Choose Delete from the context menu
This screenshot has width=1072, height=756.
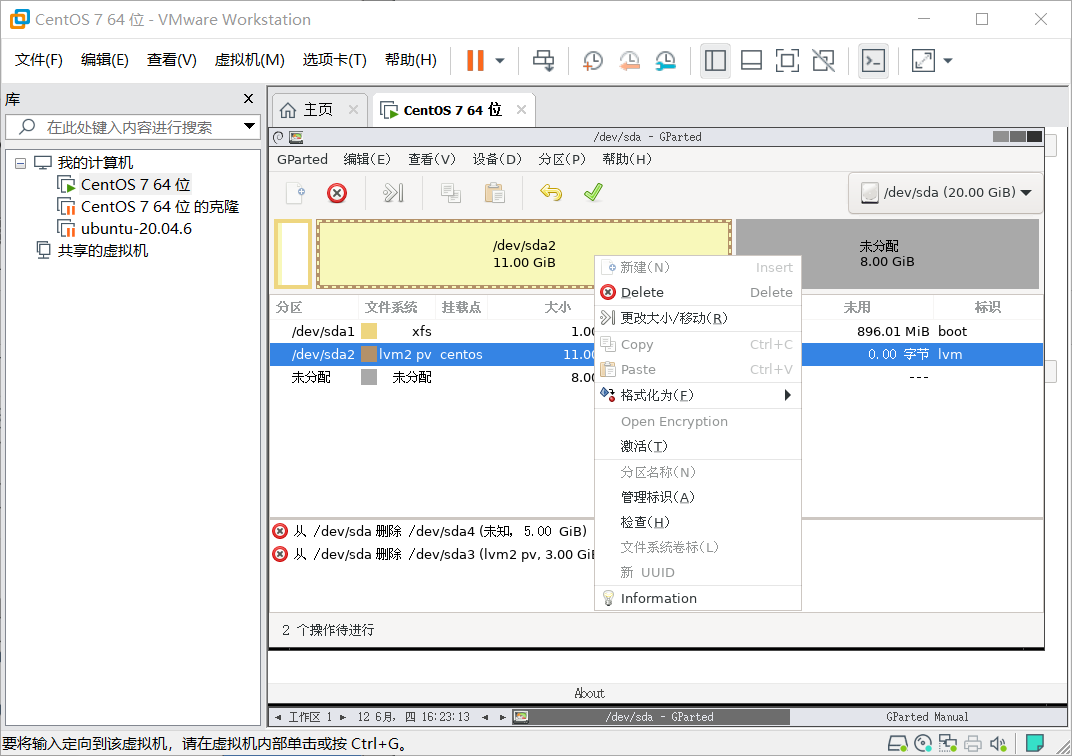pyautogui.click(x=697, y=293)
